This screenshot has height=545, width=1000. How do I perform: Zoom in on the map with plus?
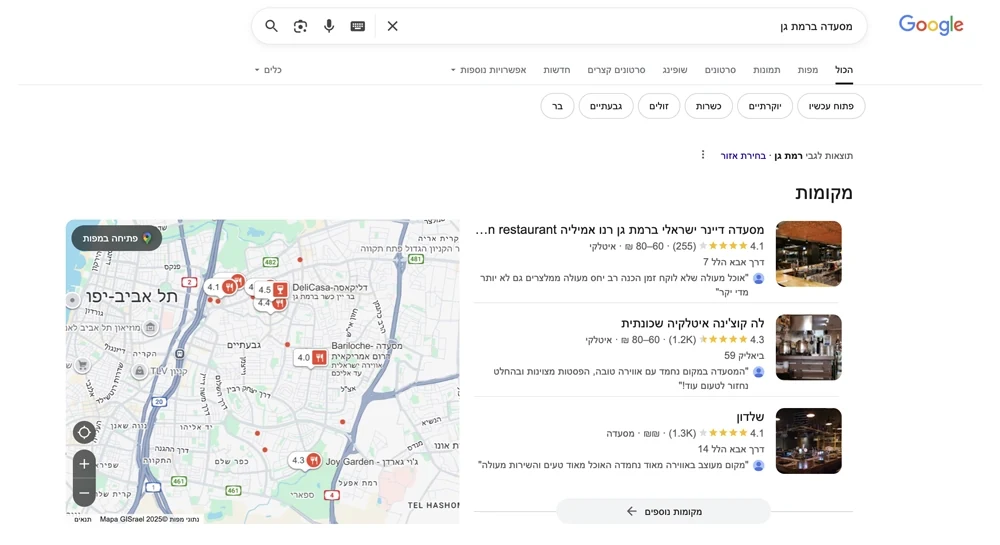tap(84, 464)
